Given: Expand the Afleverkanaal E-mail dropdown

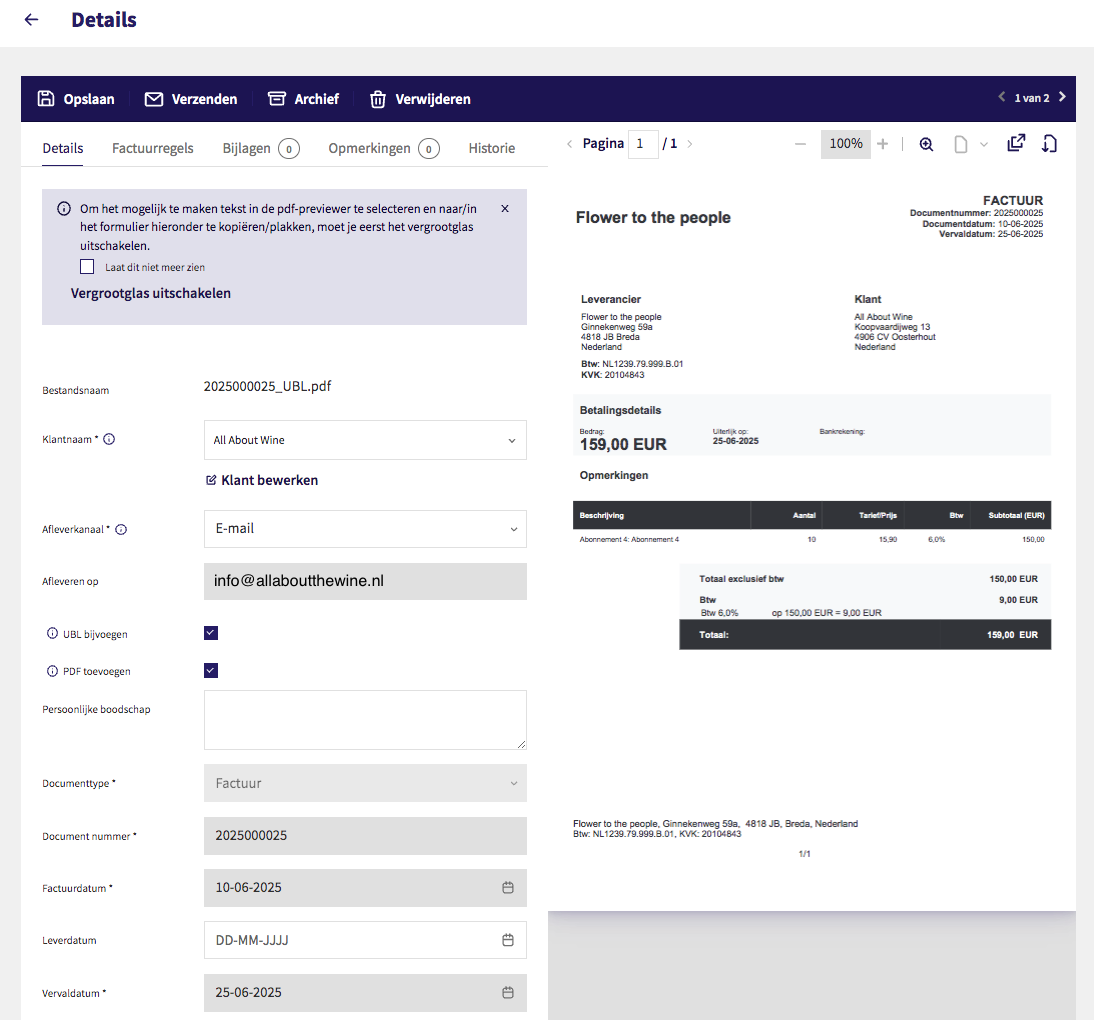Looking at the screenshot, I should 365,529.
